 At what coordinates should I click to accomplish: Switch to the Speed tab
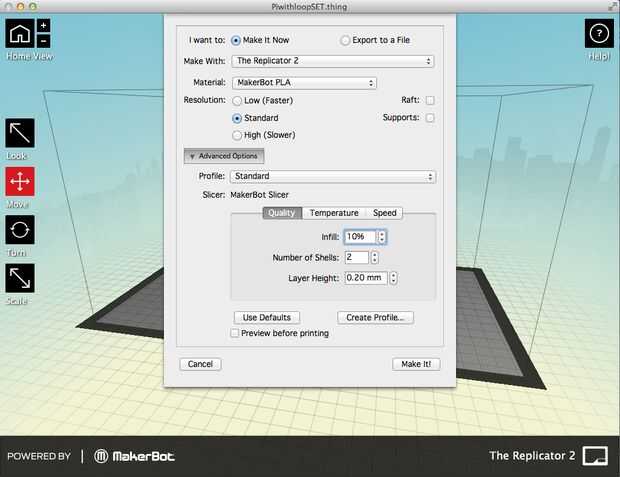[384, 213]
